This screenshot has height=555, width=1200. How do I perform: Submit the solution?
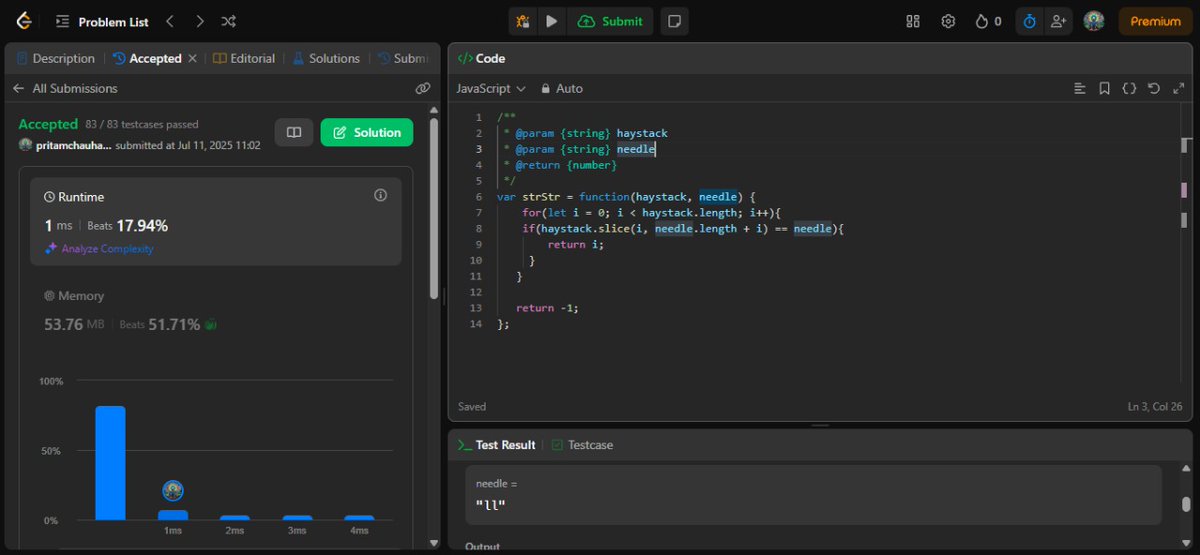click(610, 21)
